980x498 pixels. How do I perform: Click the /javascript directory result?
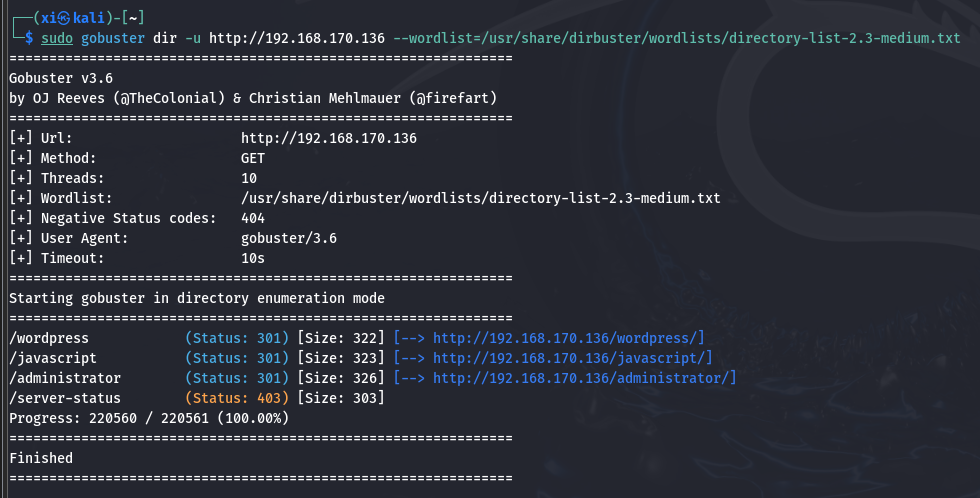(53, 358)
